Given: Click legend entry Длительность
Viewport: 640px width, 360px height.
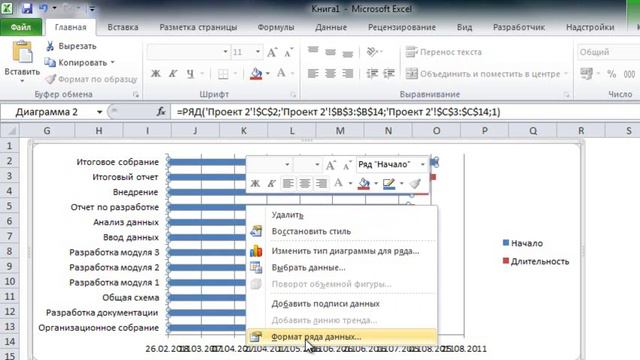Looking at the screenshot, I should (536, 261).
